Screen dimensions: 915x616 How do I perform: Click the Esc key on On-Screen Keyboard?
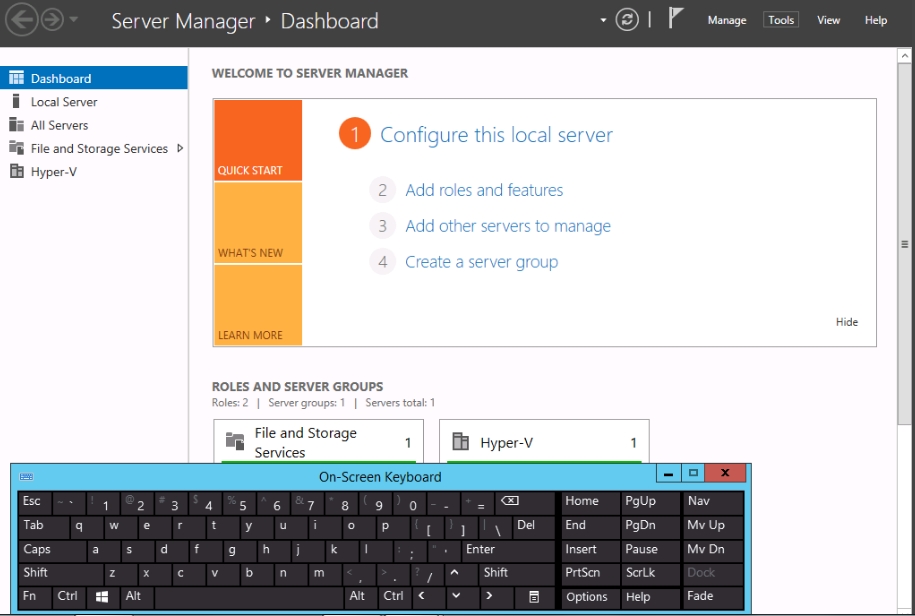[x=35, y=502]
